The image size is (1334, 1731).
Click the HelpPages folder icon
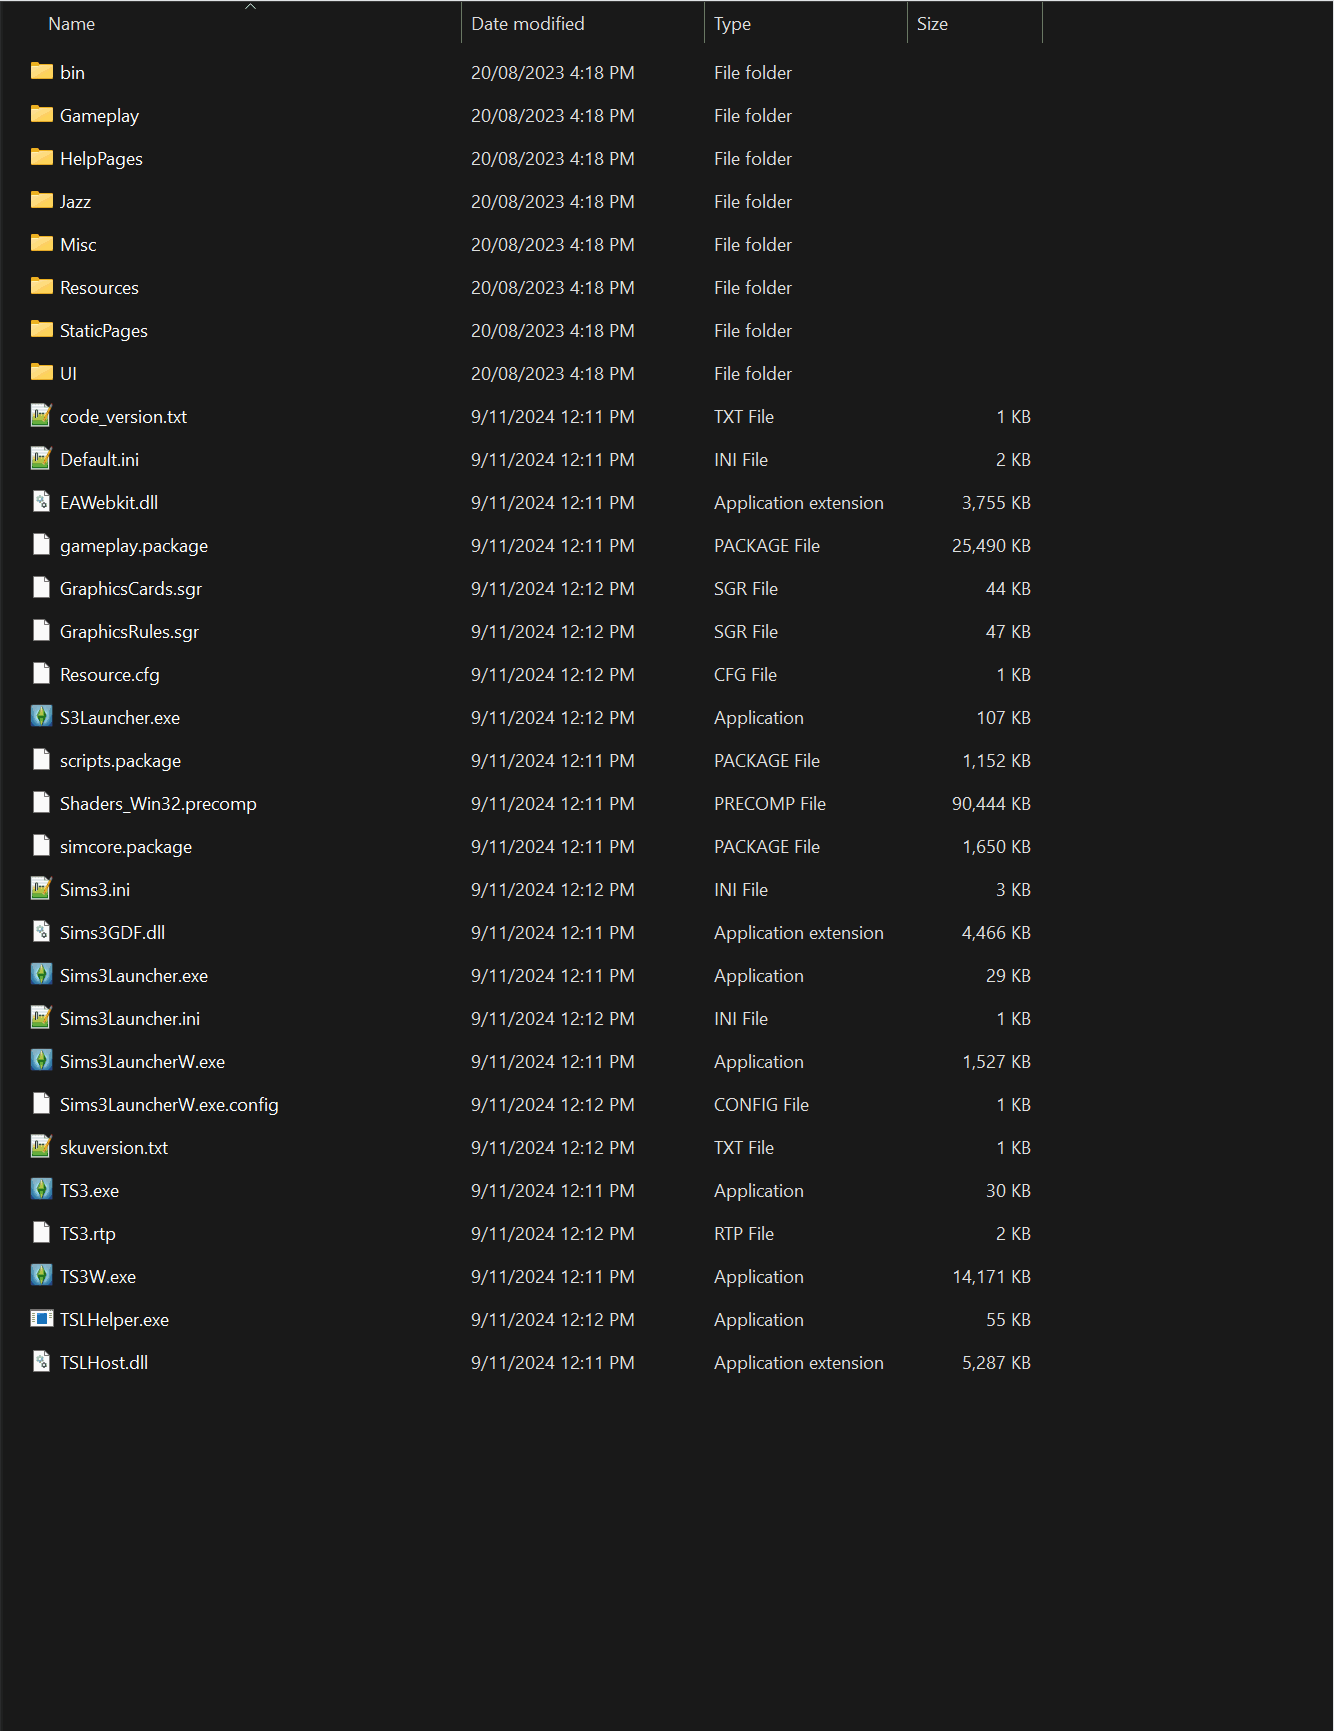tap(41, 157)
